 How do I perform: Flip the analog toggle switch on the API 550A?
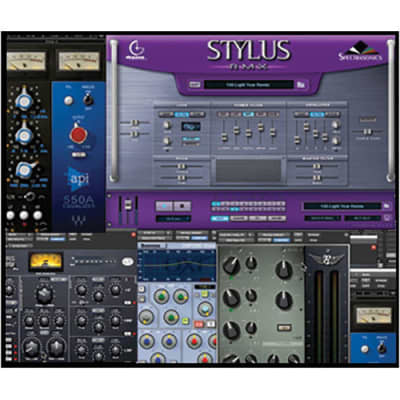[87, 99]
